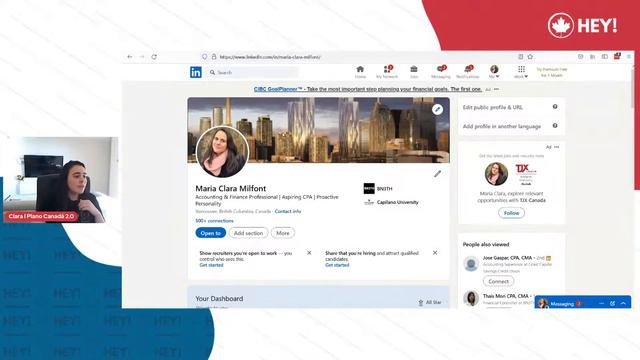Click the LinkedIn Search field

click(253, 72)
